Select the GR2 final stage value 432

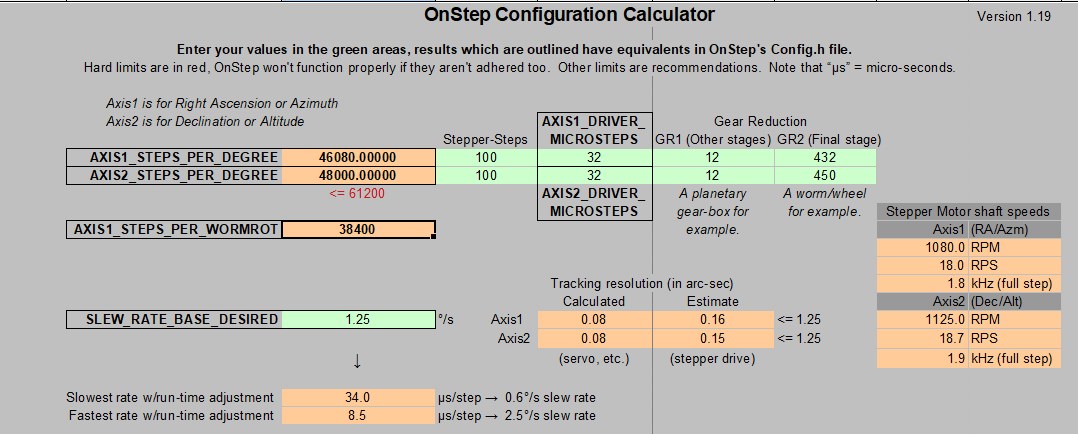click(825, 158)
